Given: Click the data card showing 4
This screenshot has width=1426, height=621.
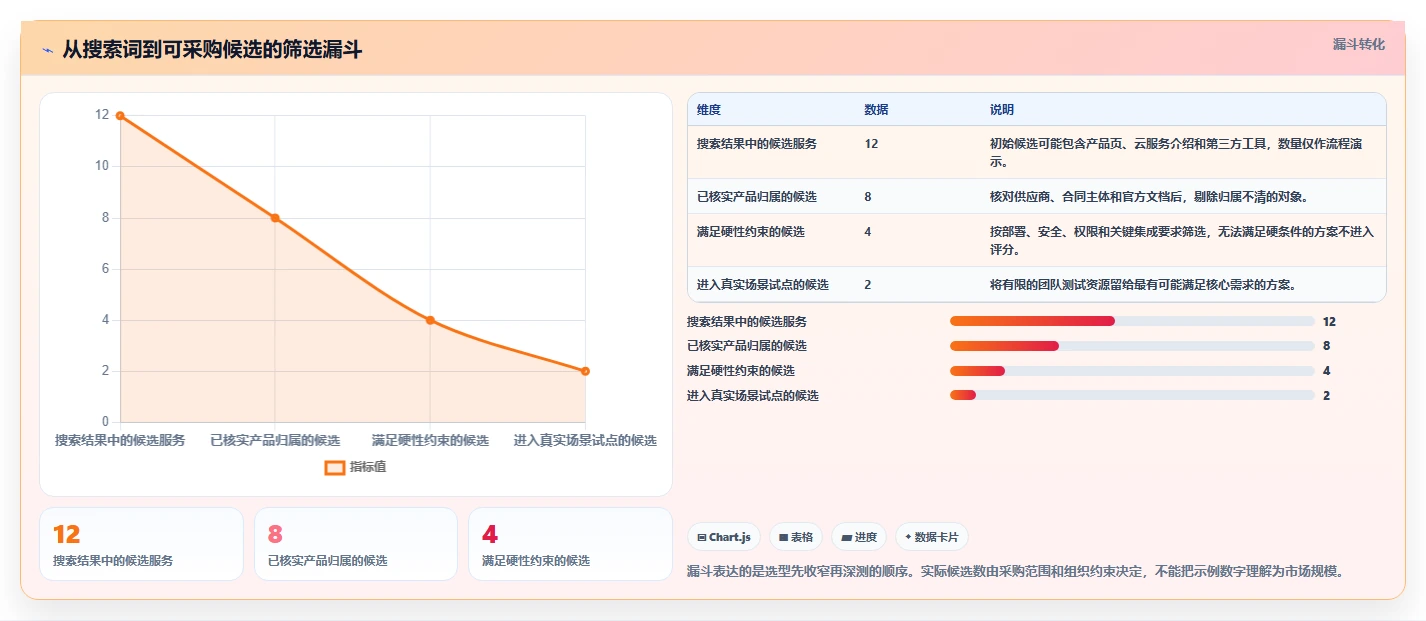Looking at the screenshot, I should point(570,544).
